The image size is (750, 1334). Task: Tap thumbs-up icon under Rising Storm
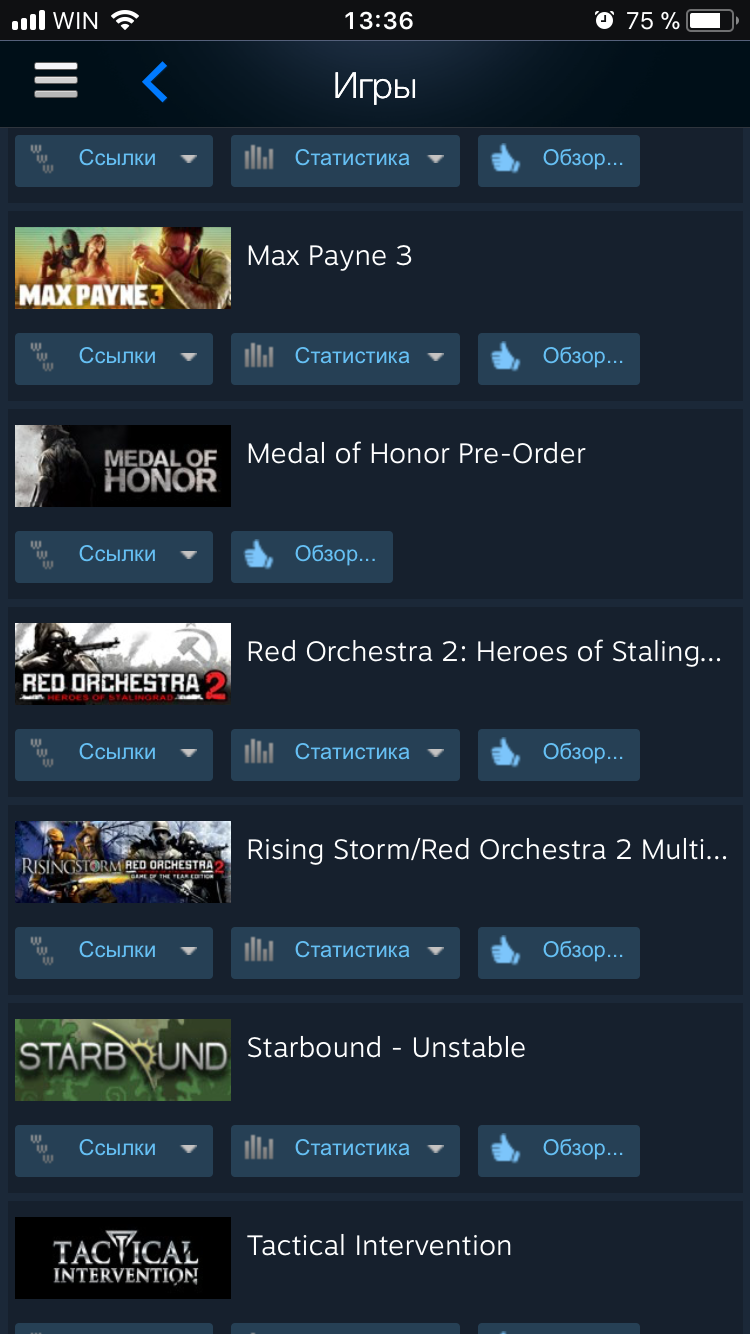point(506,951)
